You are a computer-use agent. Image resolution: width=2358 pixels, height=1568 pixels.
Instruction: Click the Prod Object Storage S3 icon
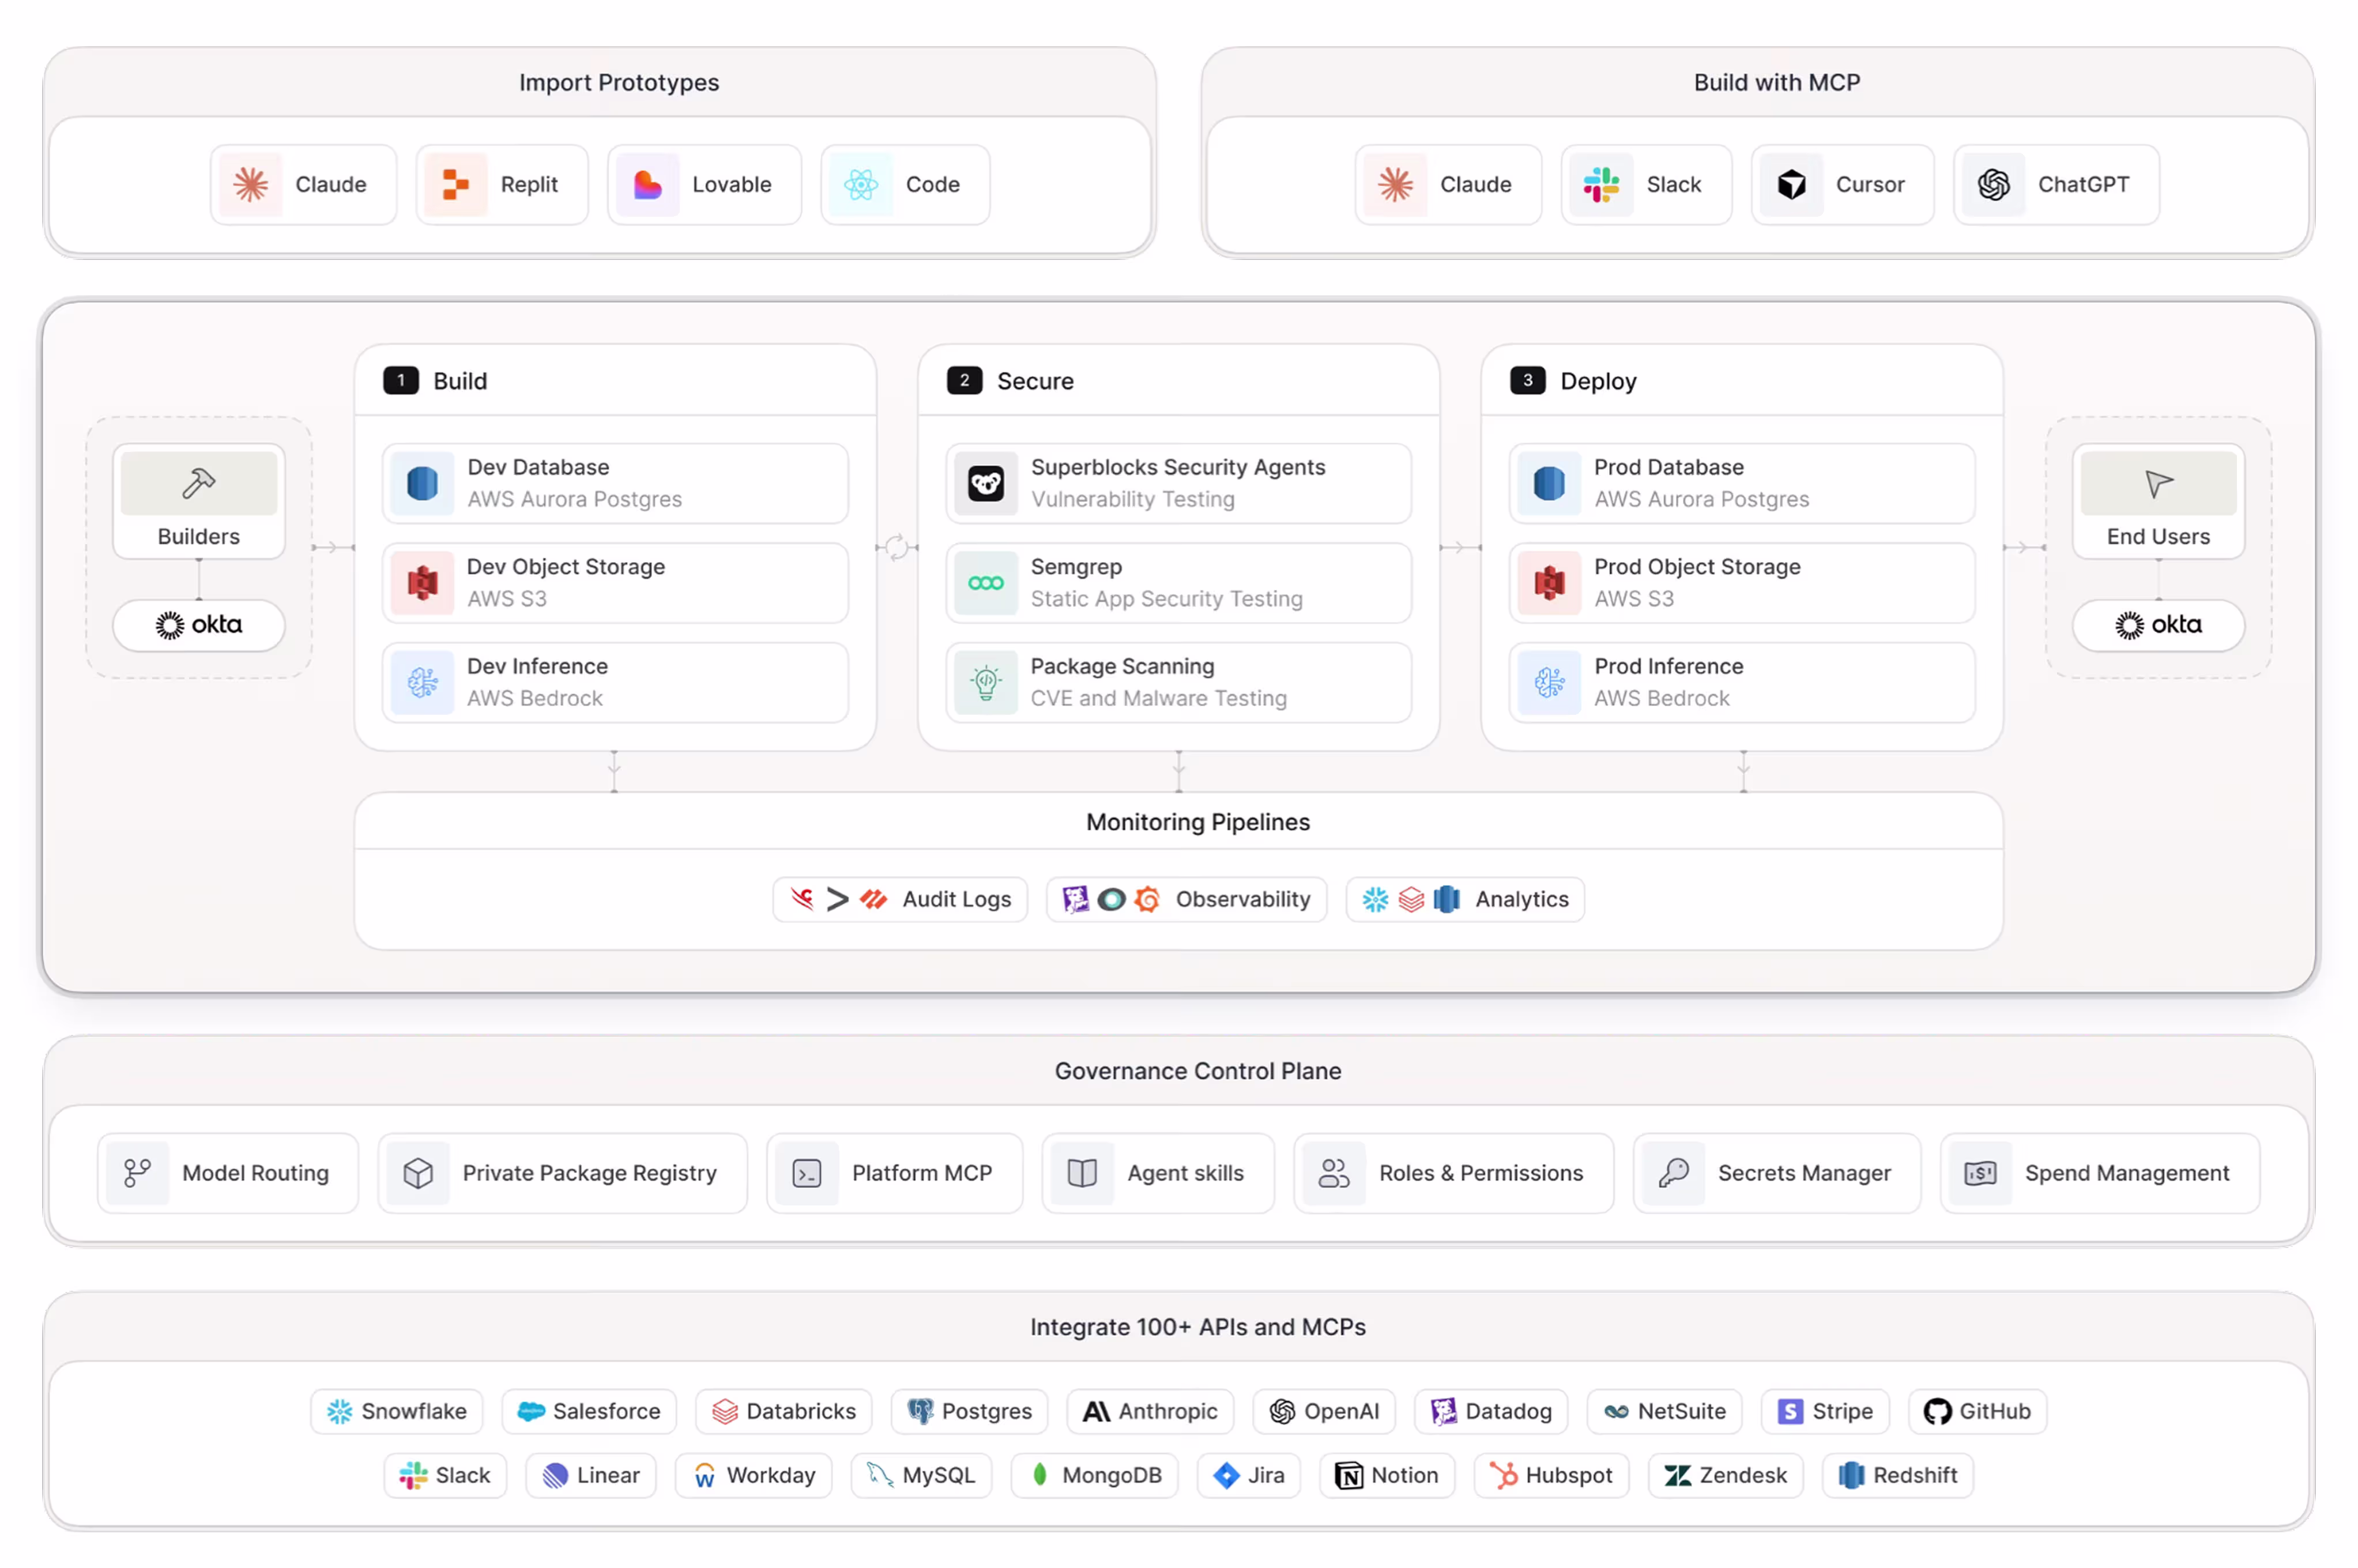tap(1549, 582)
